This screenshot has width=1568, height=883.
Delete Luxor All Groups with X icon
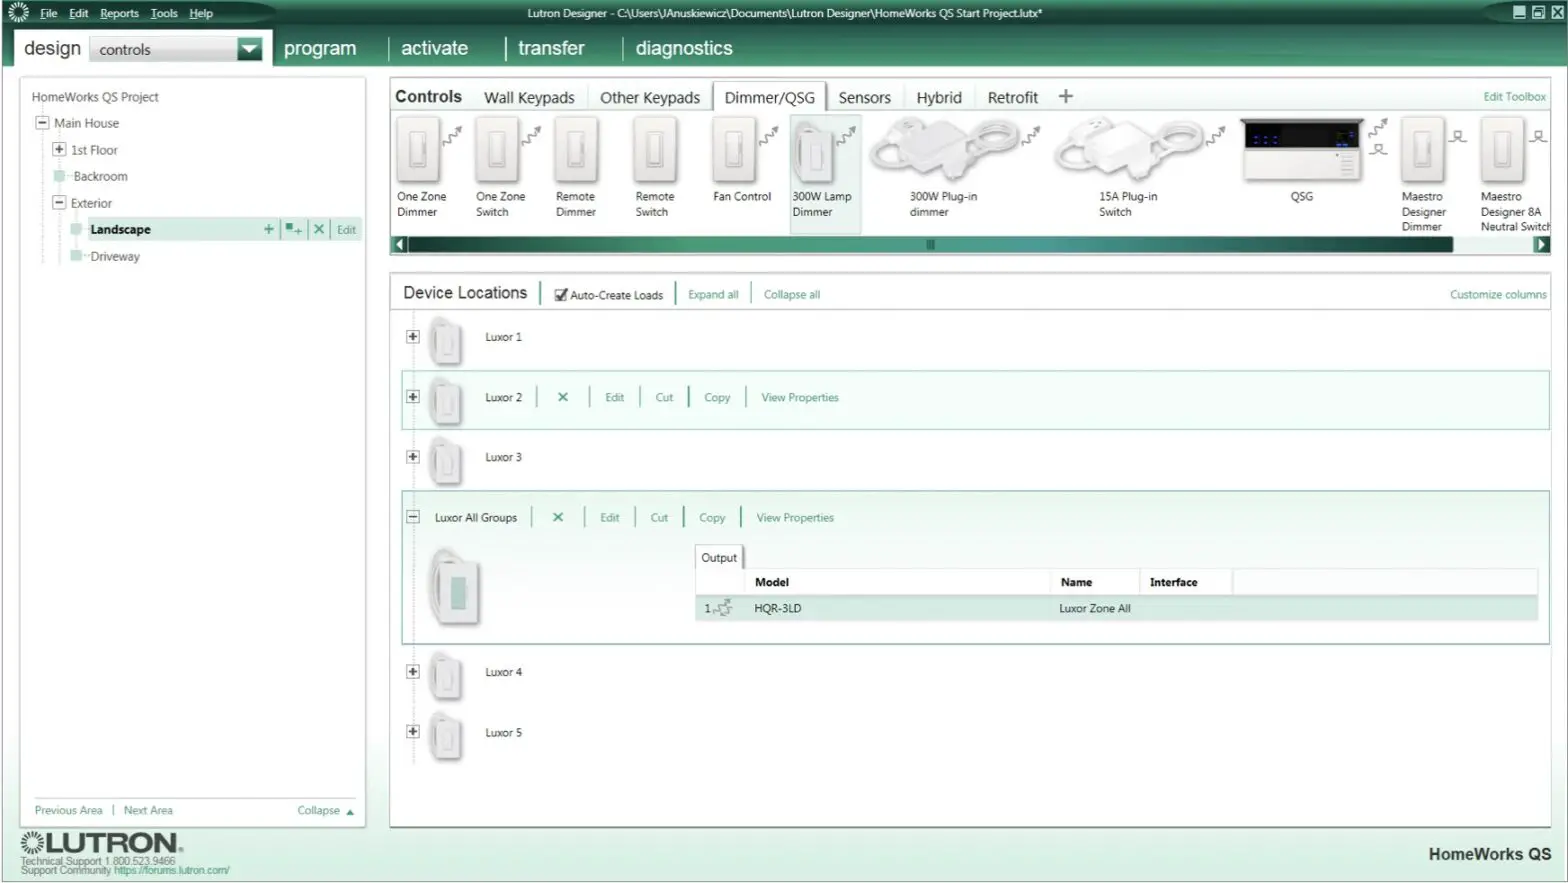pyautogui.click(x=558, y=517)
